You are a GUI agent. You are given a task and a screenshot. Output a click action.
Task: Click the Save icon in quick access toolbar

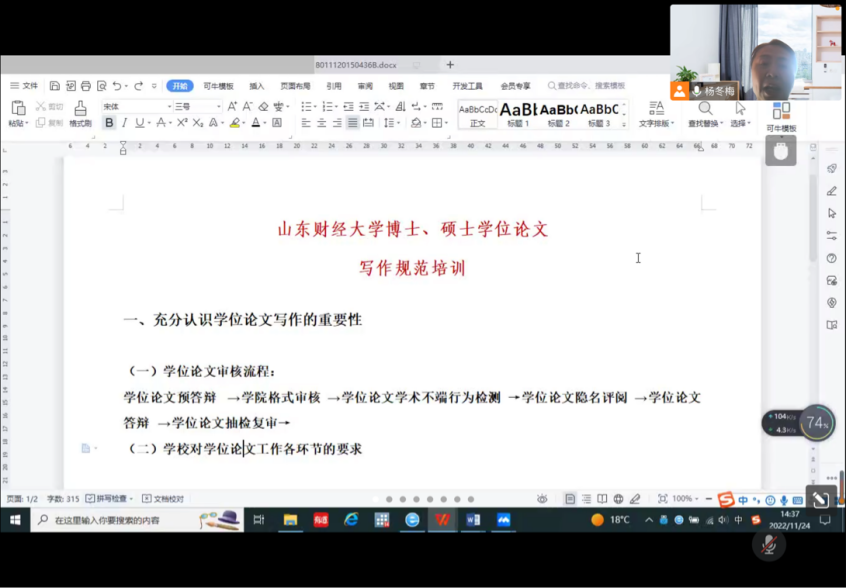pos(55,86)
